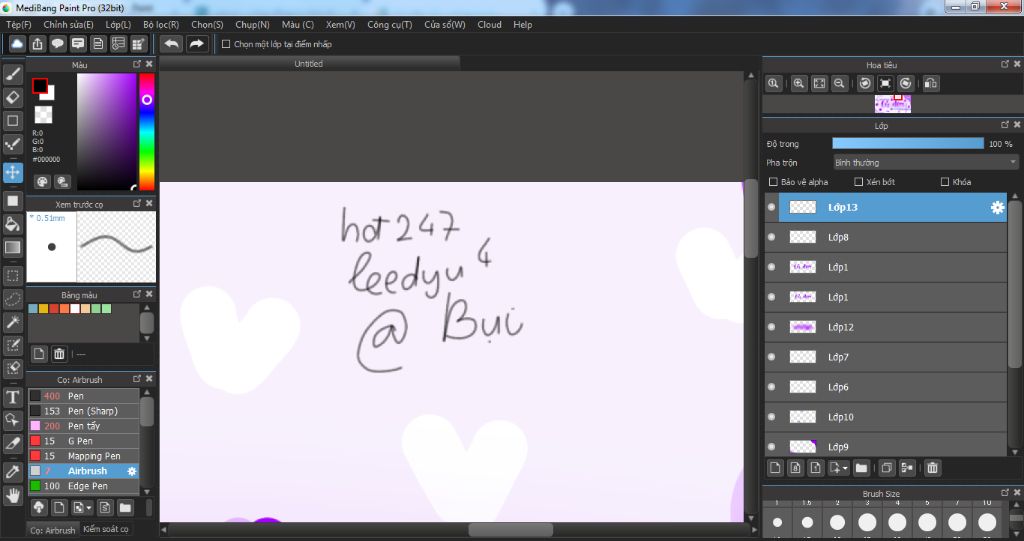The width and height of the screenshot is (1024, 541).
Task: Open the Tệp(F) menu
Action: pos(18,24)
